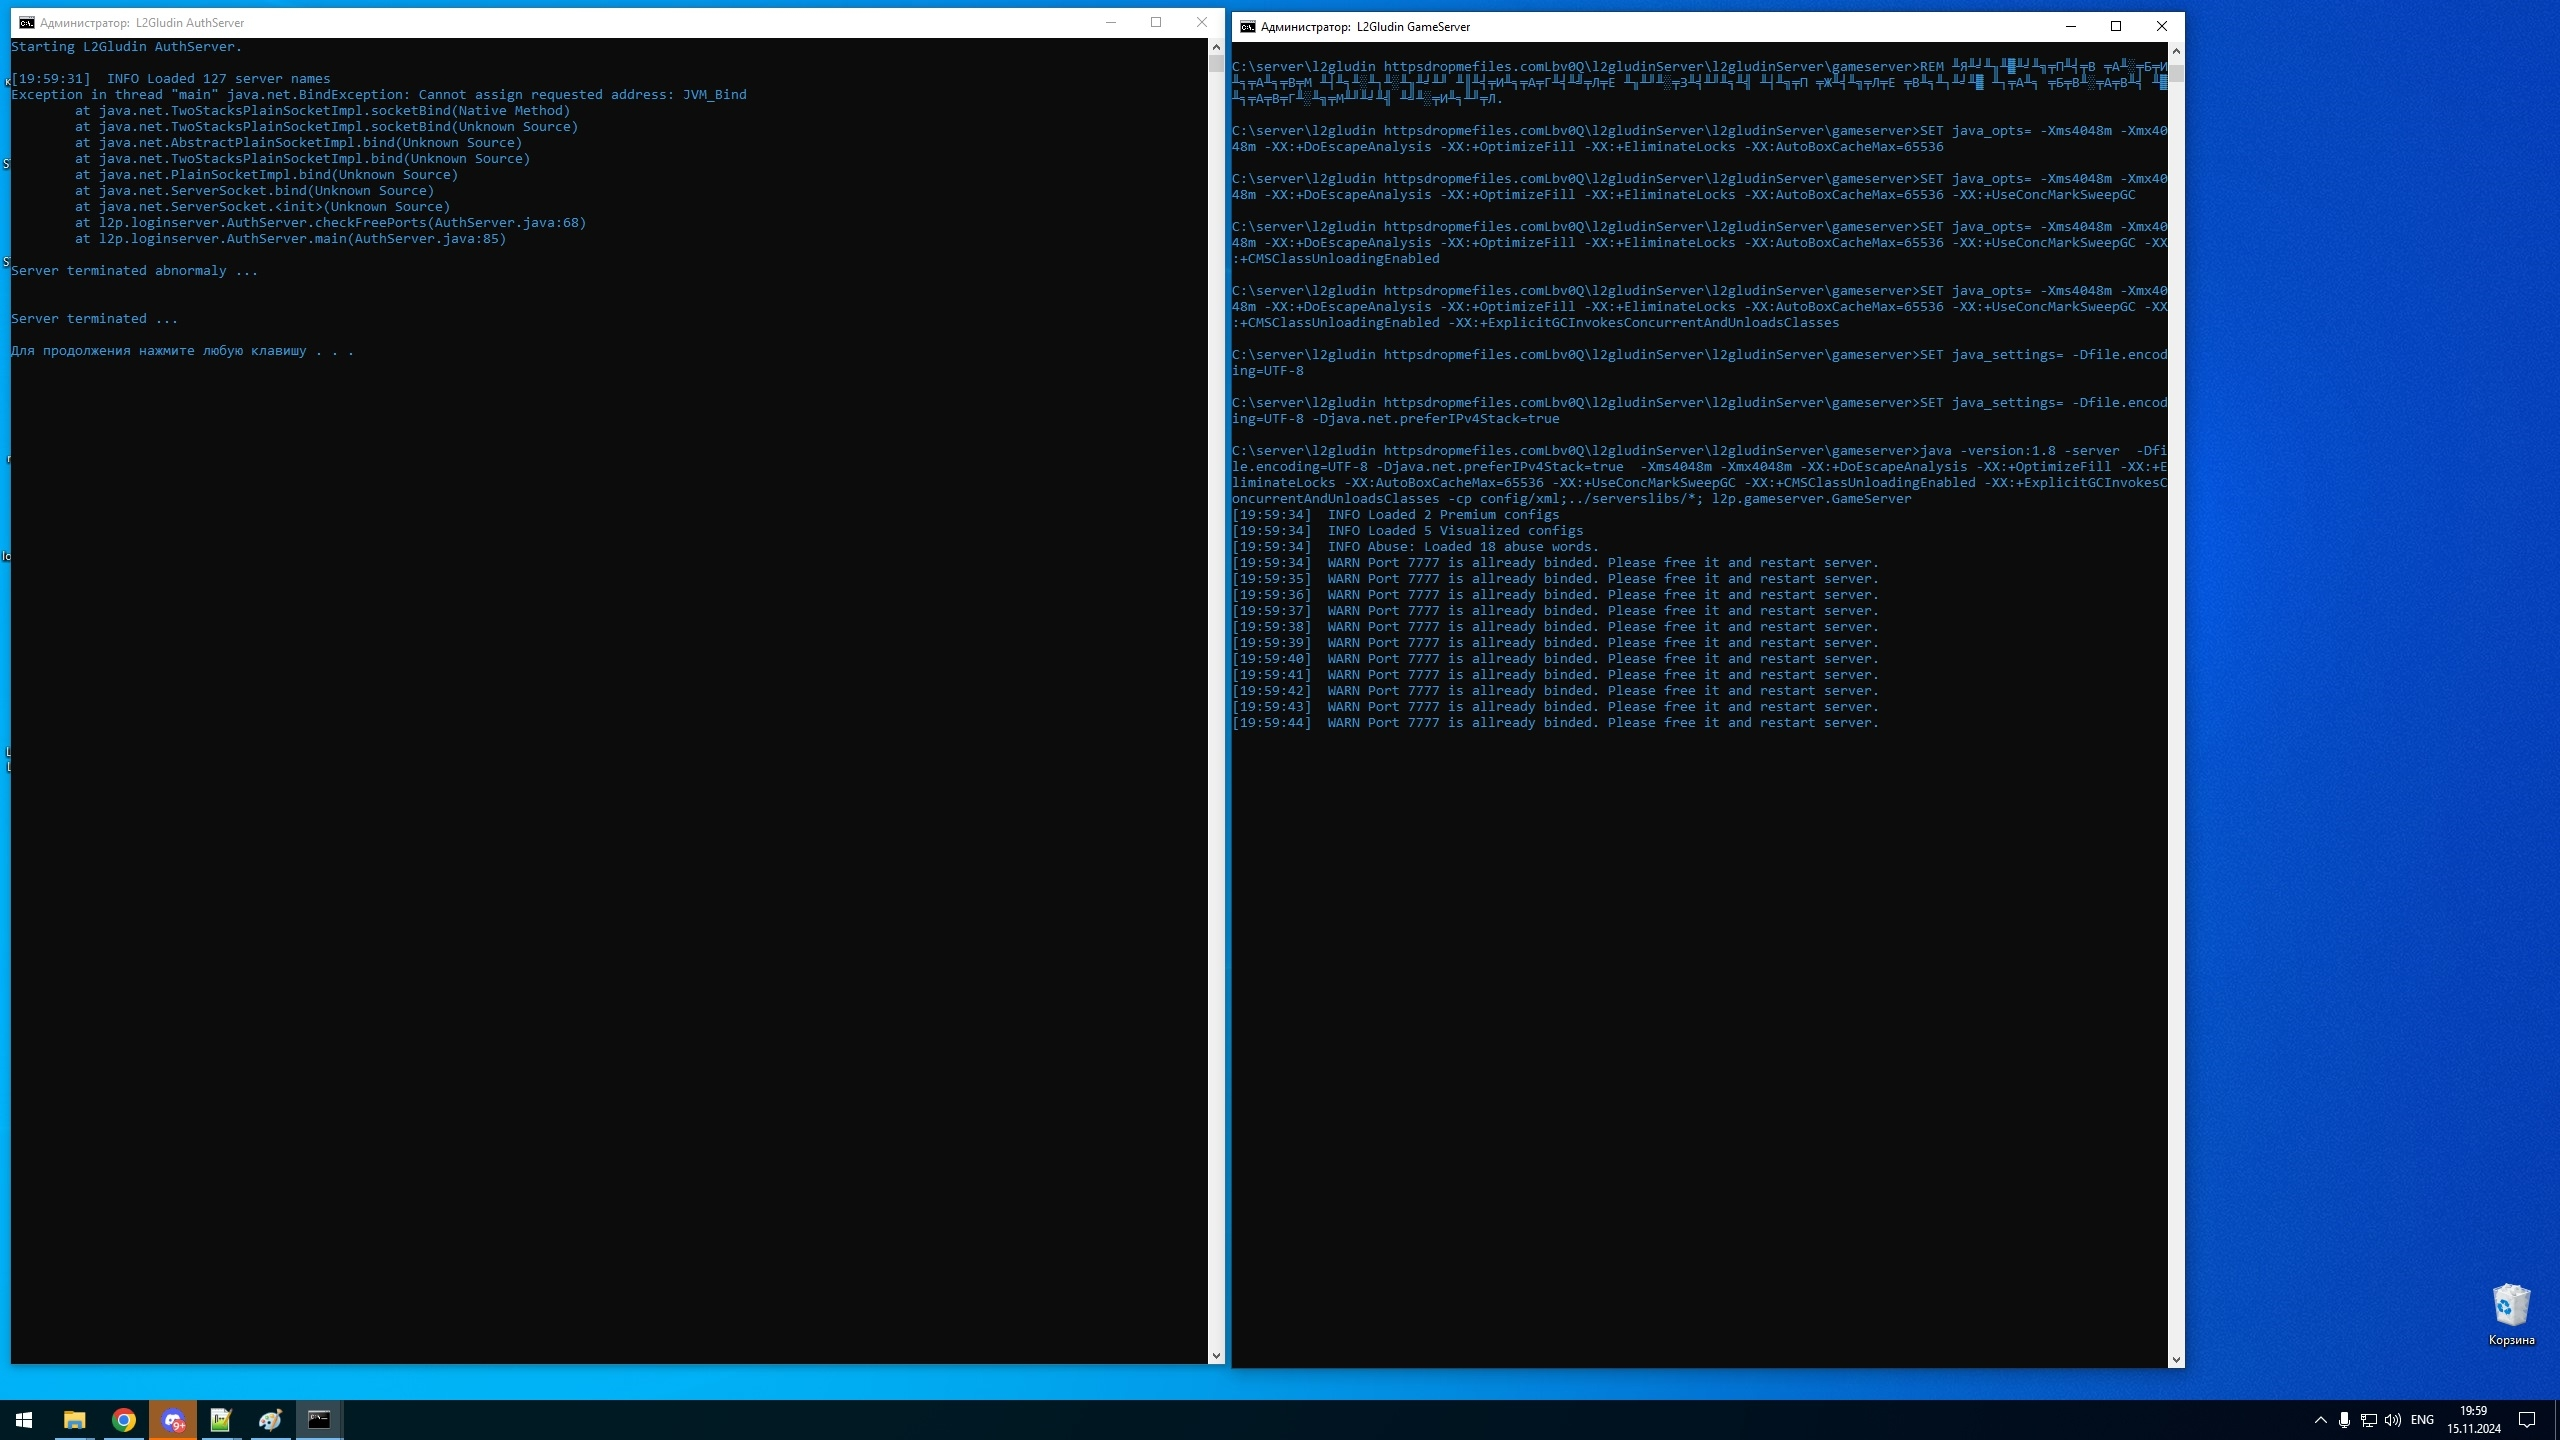Minimize the L2Gludin AuthServer window
2560x1440 pixels.
tap(1110, 23)
